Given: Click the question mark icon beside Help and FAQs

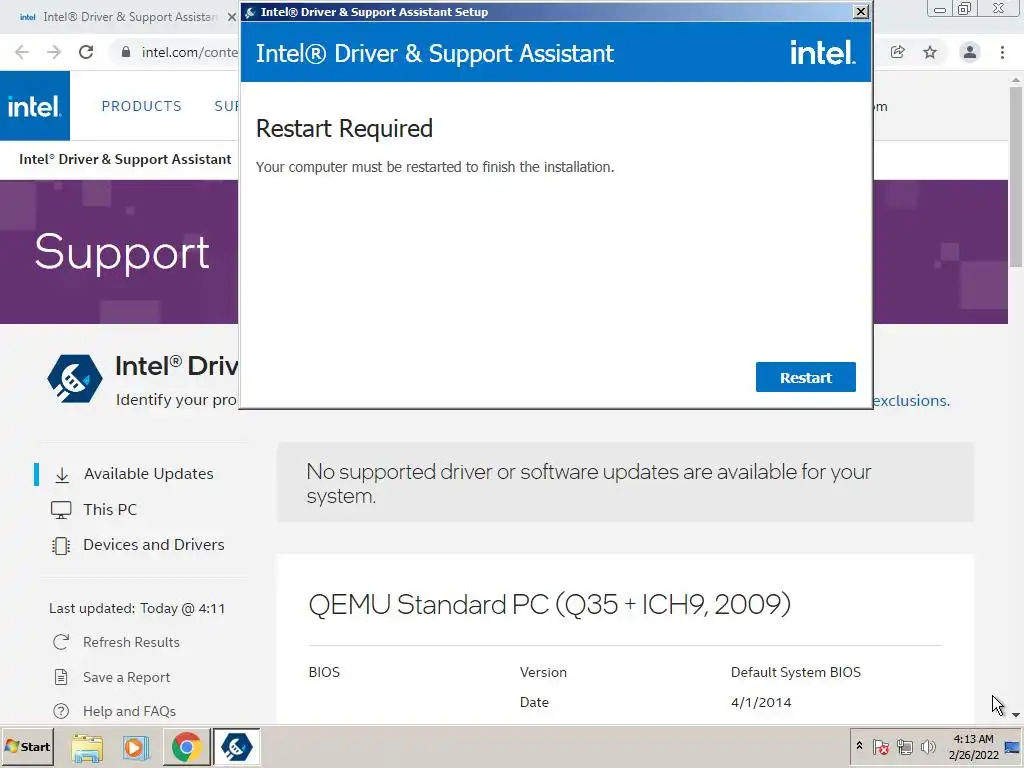Looking at the screenshot, I should (61, 711).
